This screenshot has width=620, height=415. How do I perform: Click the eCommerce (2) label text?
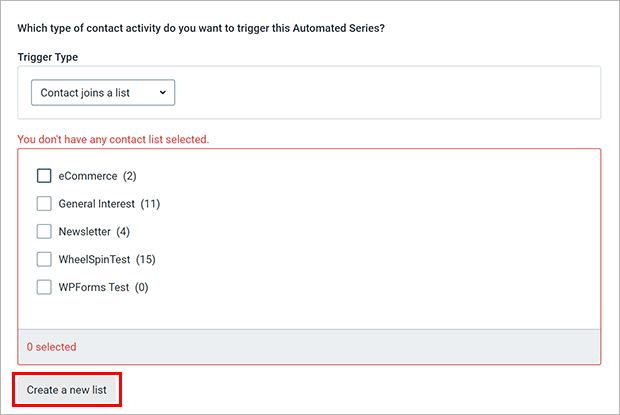97,176
